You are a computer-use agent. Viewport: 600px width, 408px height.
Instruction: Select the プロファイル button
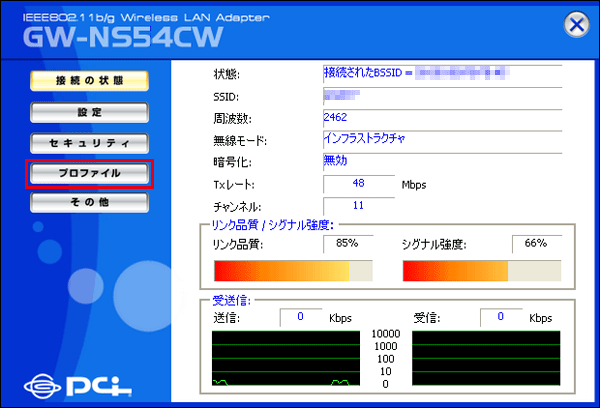(x=89, y=173)
